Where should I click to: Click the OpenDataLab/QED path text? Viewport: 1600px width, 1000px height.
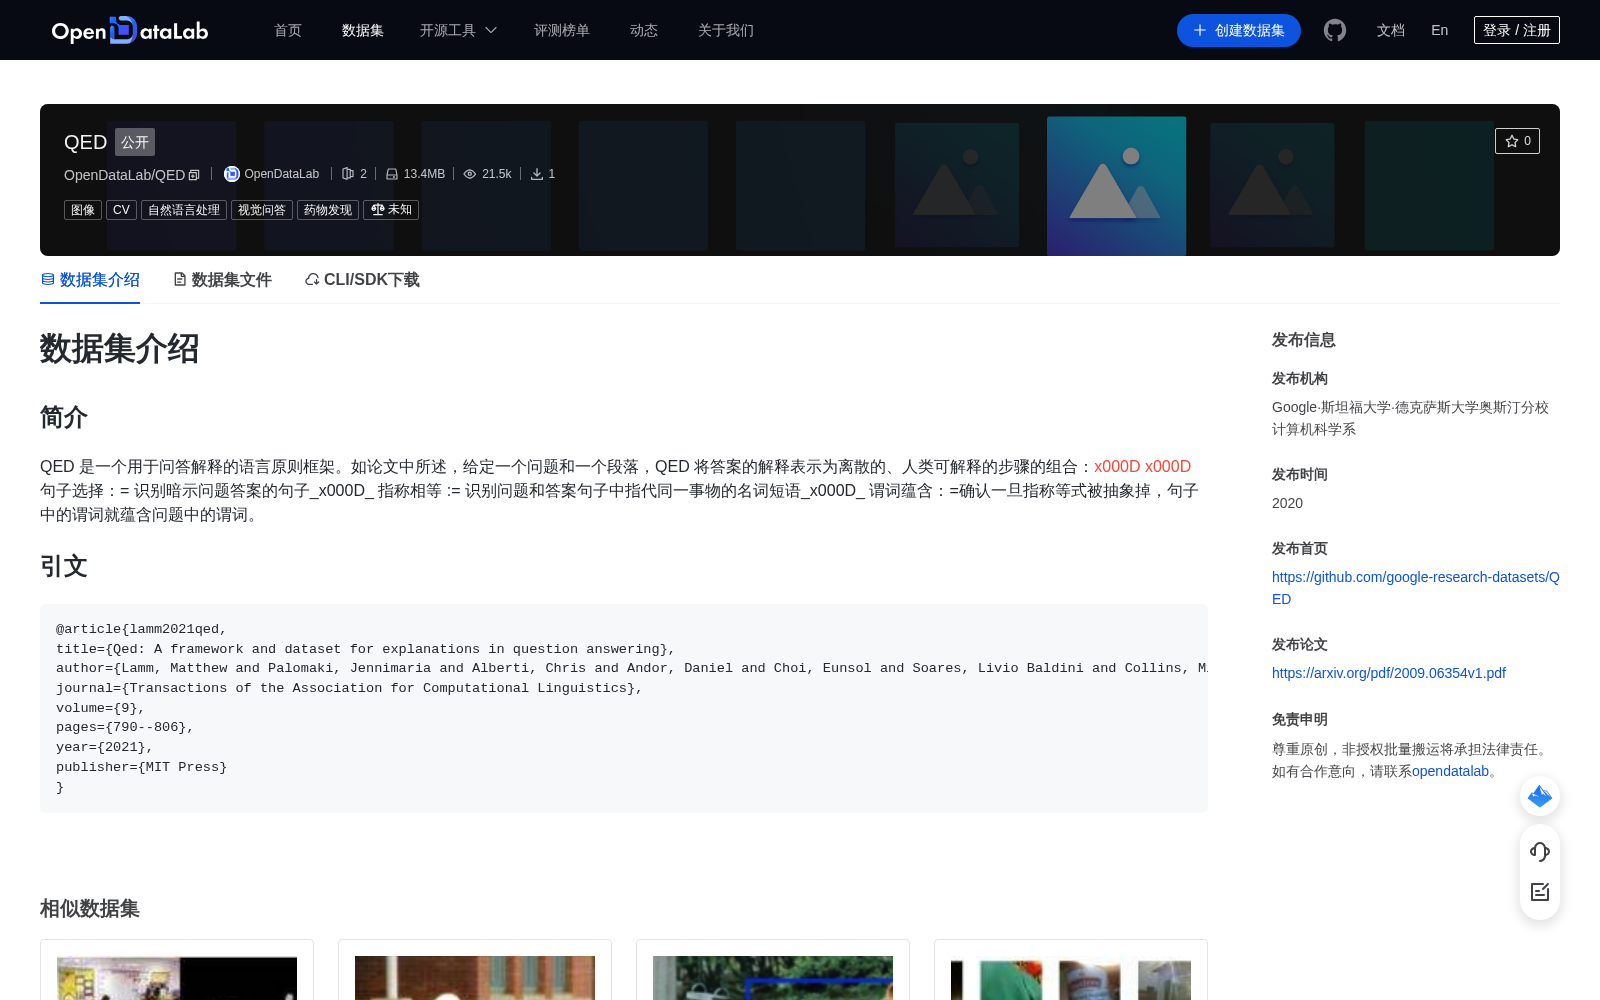point(124,175)
